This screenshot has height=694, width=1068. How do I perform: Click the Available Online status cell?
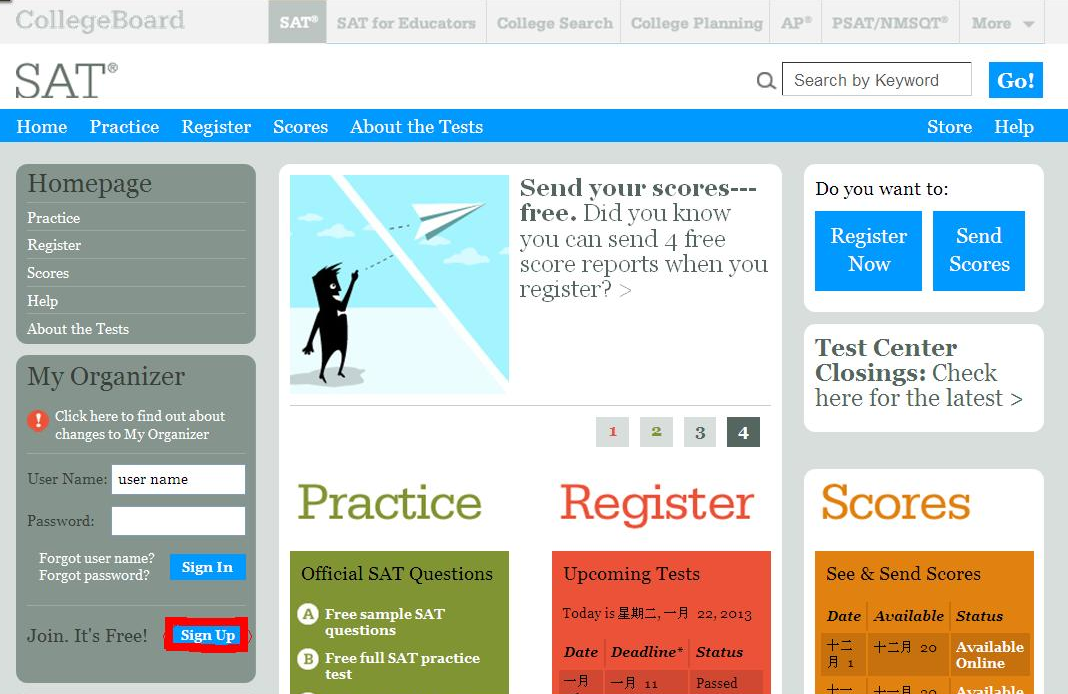pos(990,654)
